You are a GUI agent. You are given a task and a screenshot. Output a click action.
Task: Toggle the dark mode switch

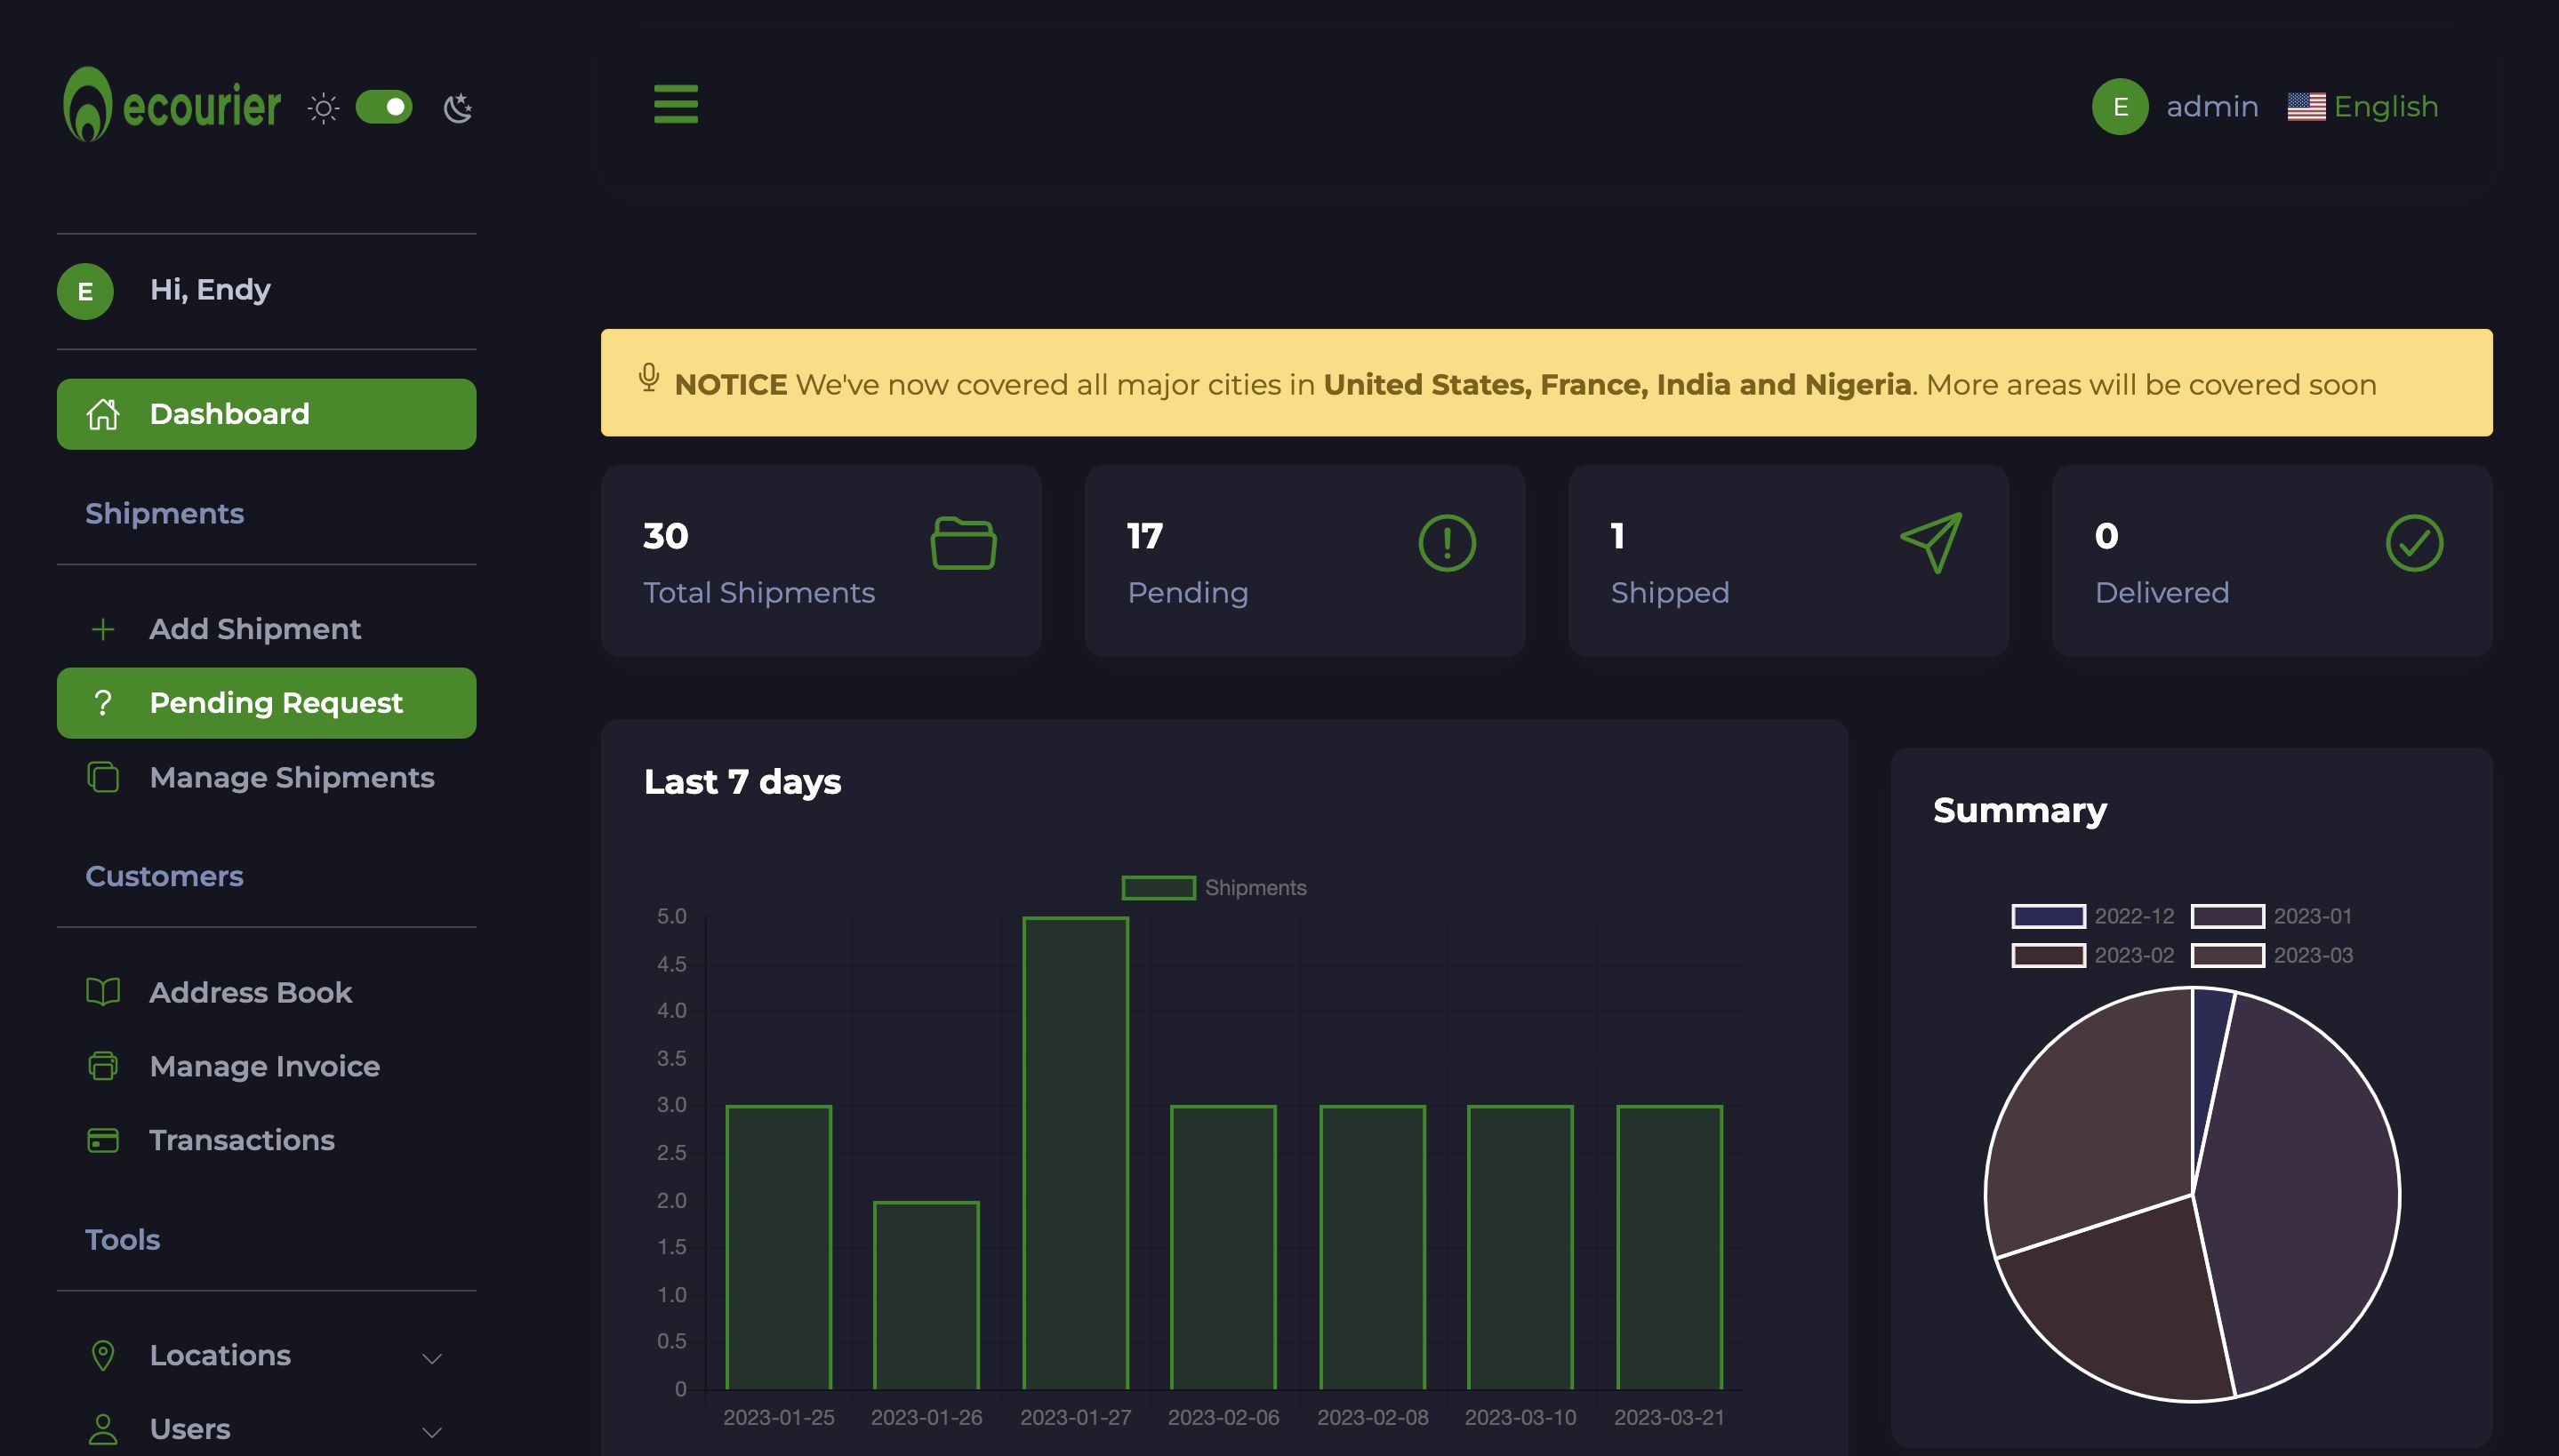[x=384, y=107]
